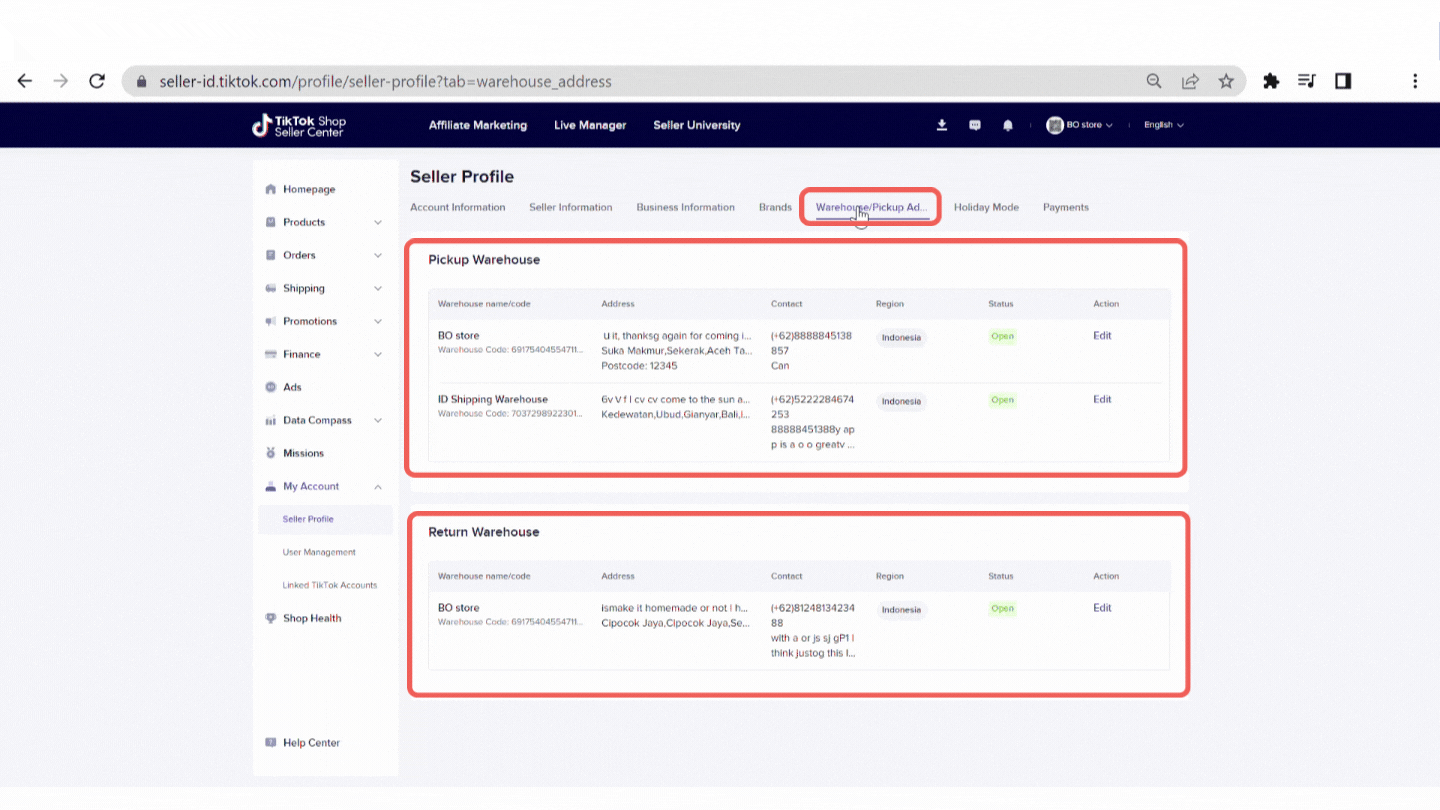1440x810 pixels.
Task: Open Affiliate Marketing in top navigation
Action: pyautogui.click(x=477, y=125)
